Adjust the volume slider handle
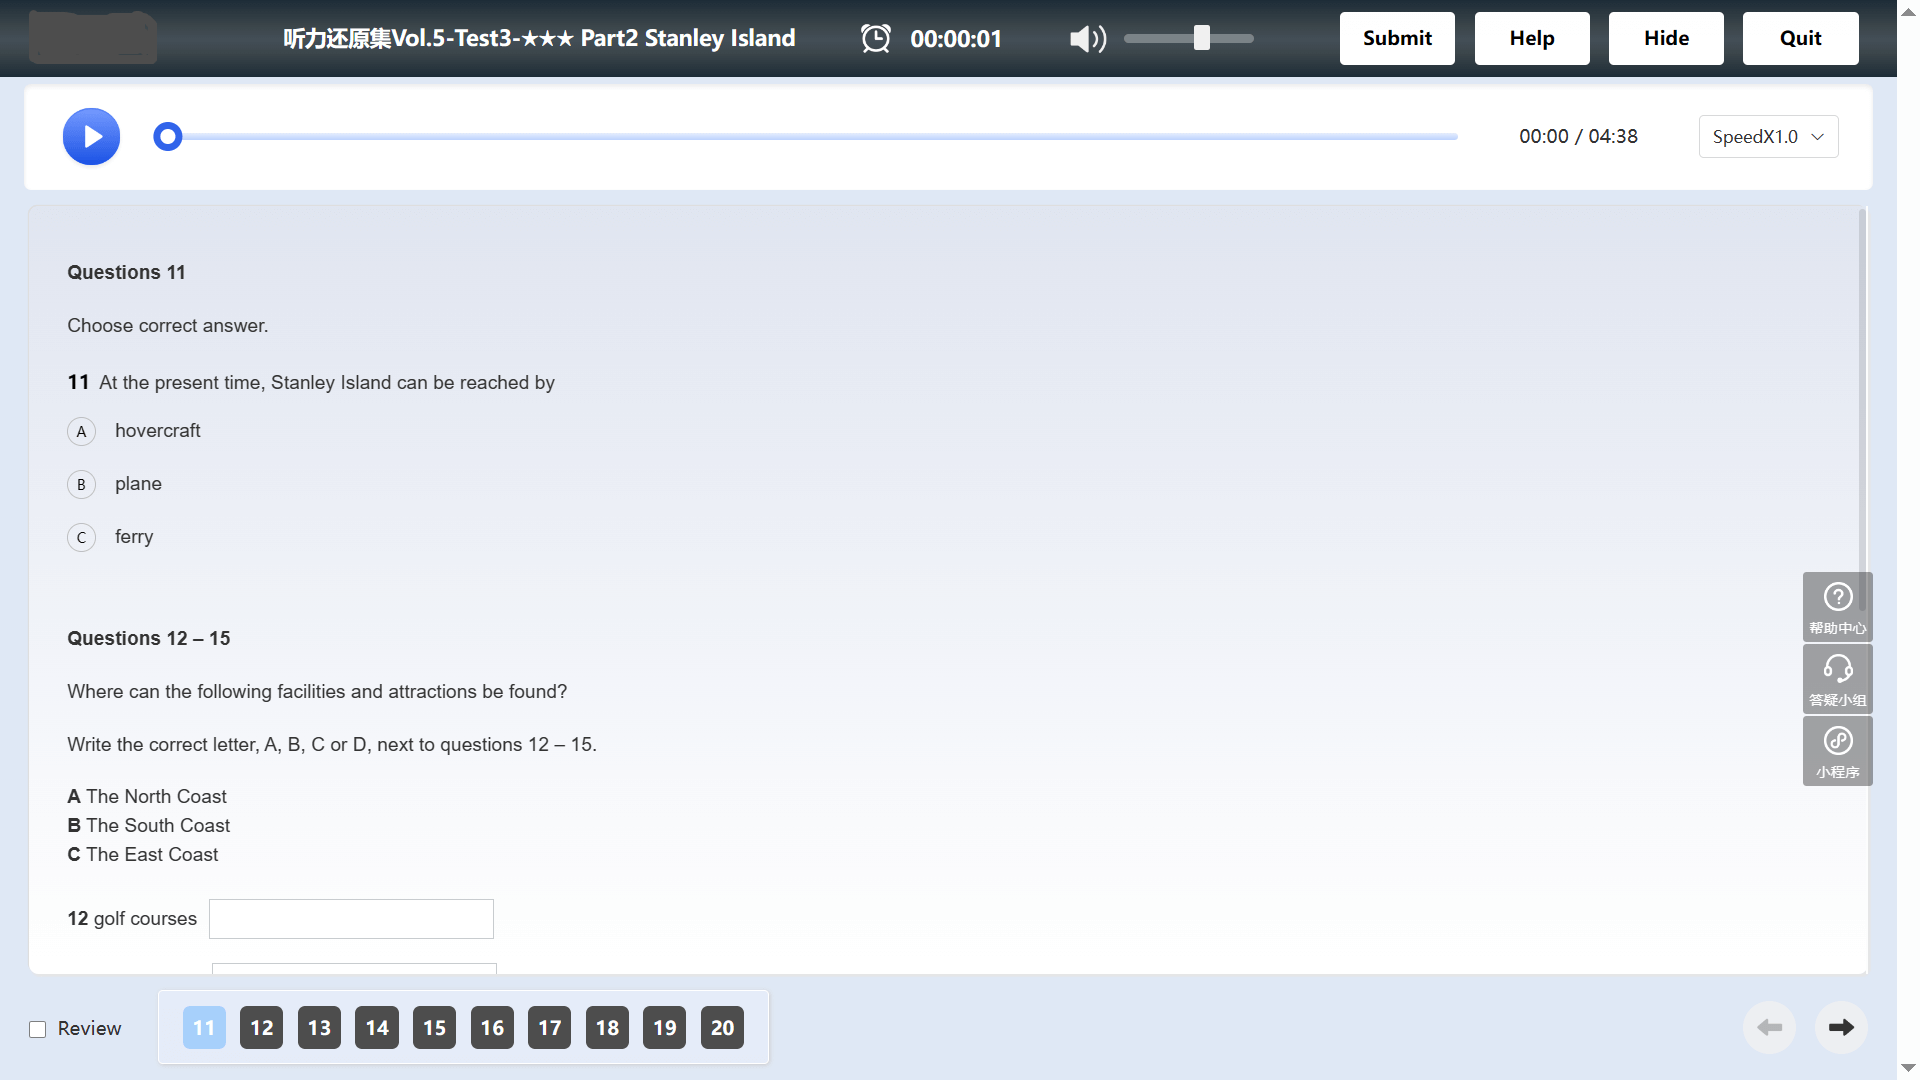This screenshot has width=1920, height=1080. point(1202,38)
